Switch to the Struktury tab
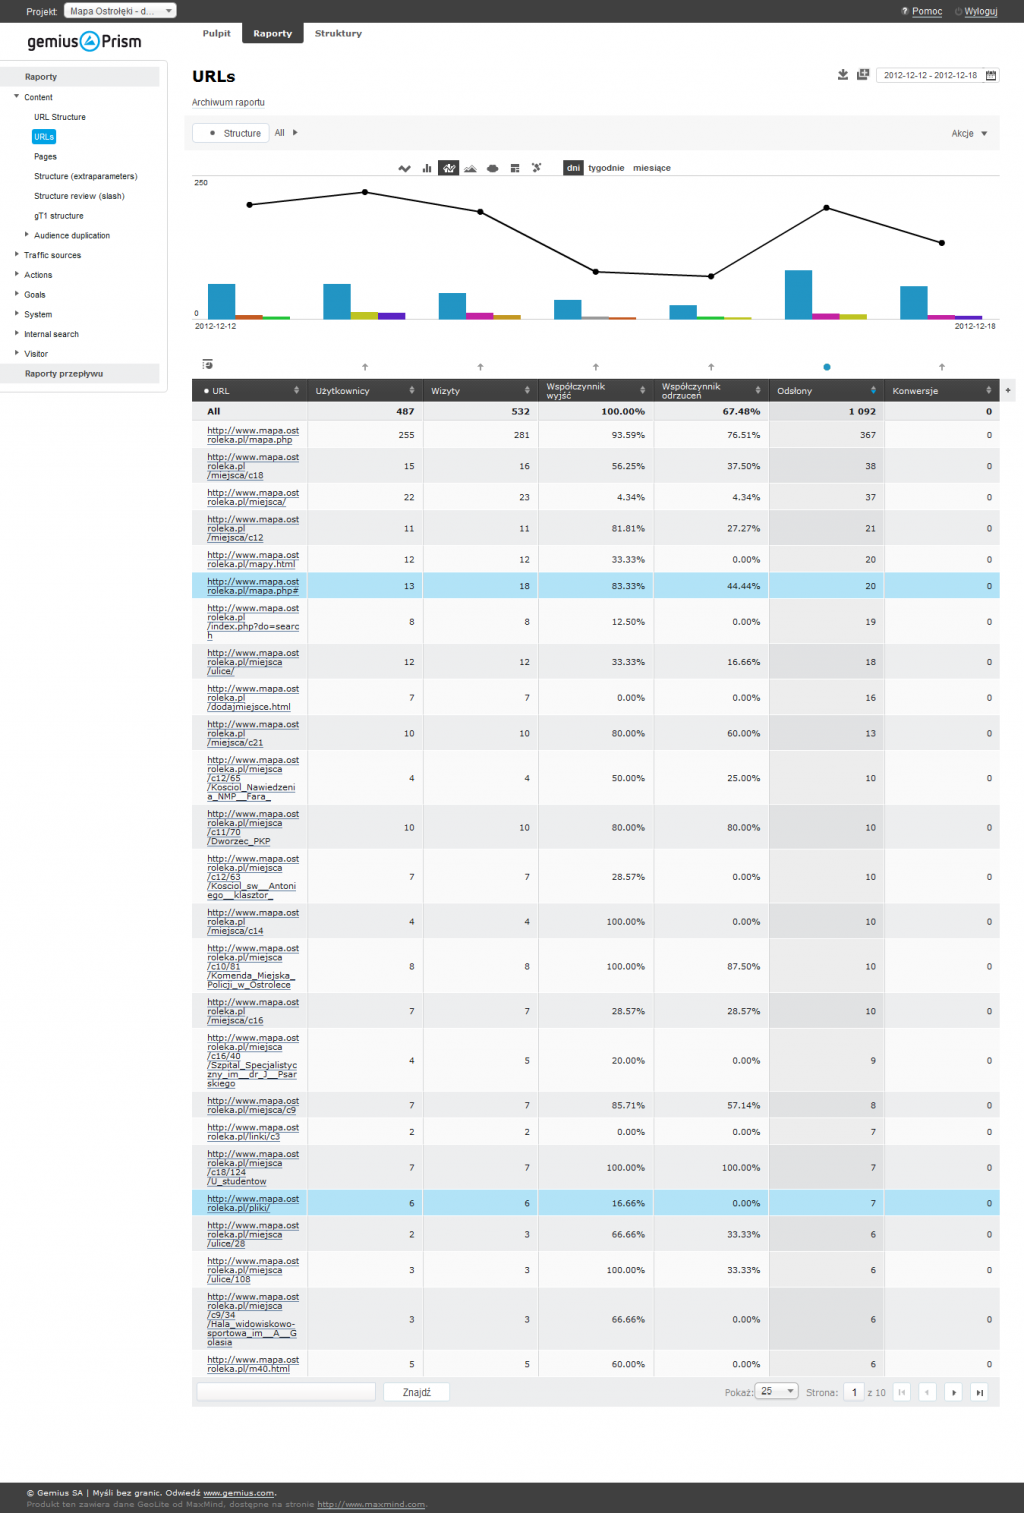Viewport: 1024px width, 1513px height. coord(338,34)
